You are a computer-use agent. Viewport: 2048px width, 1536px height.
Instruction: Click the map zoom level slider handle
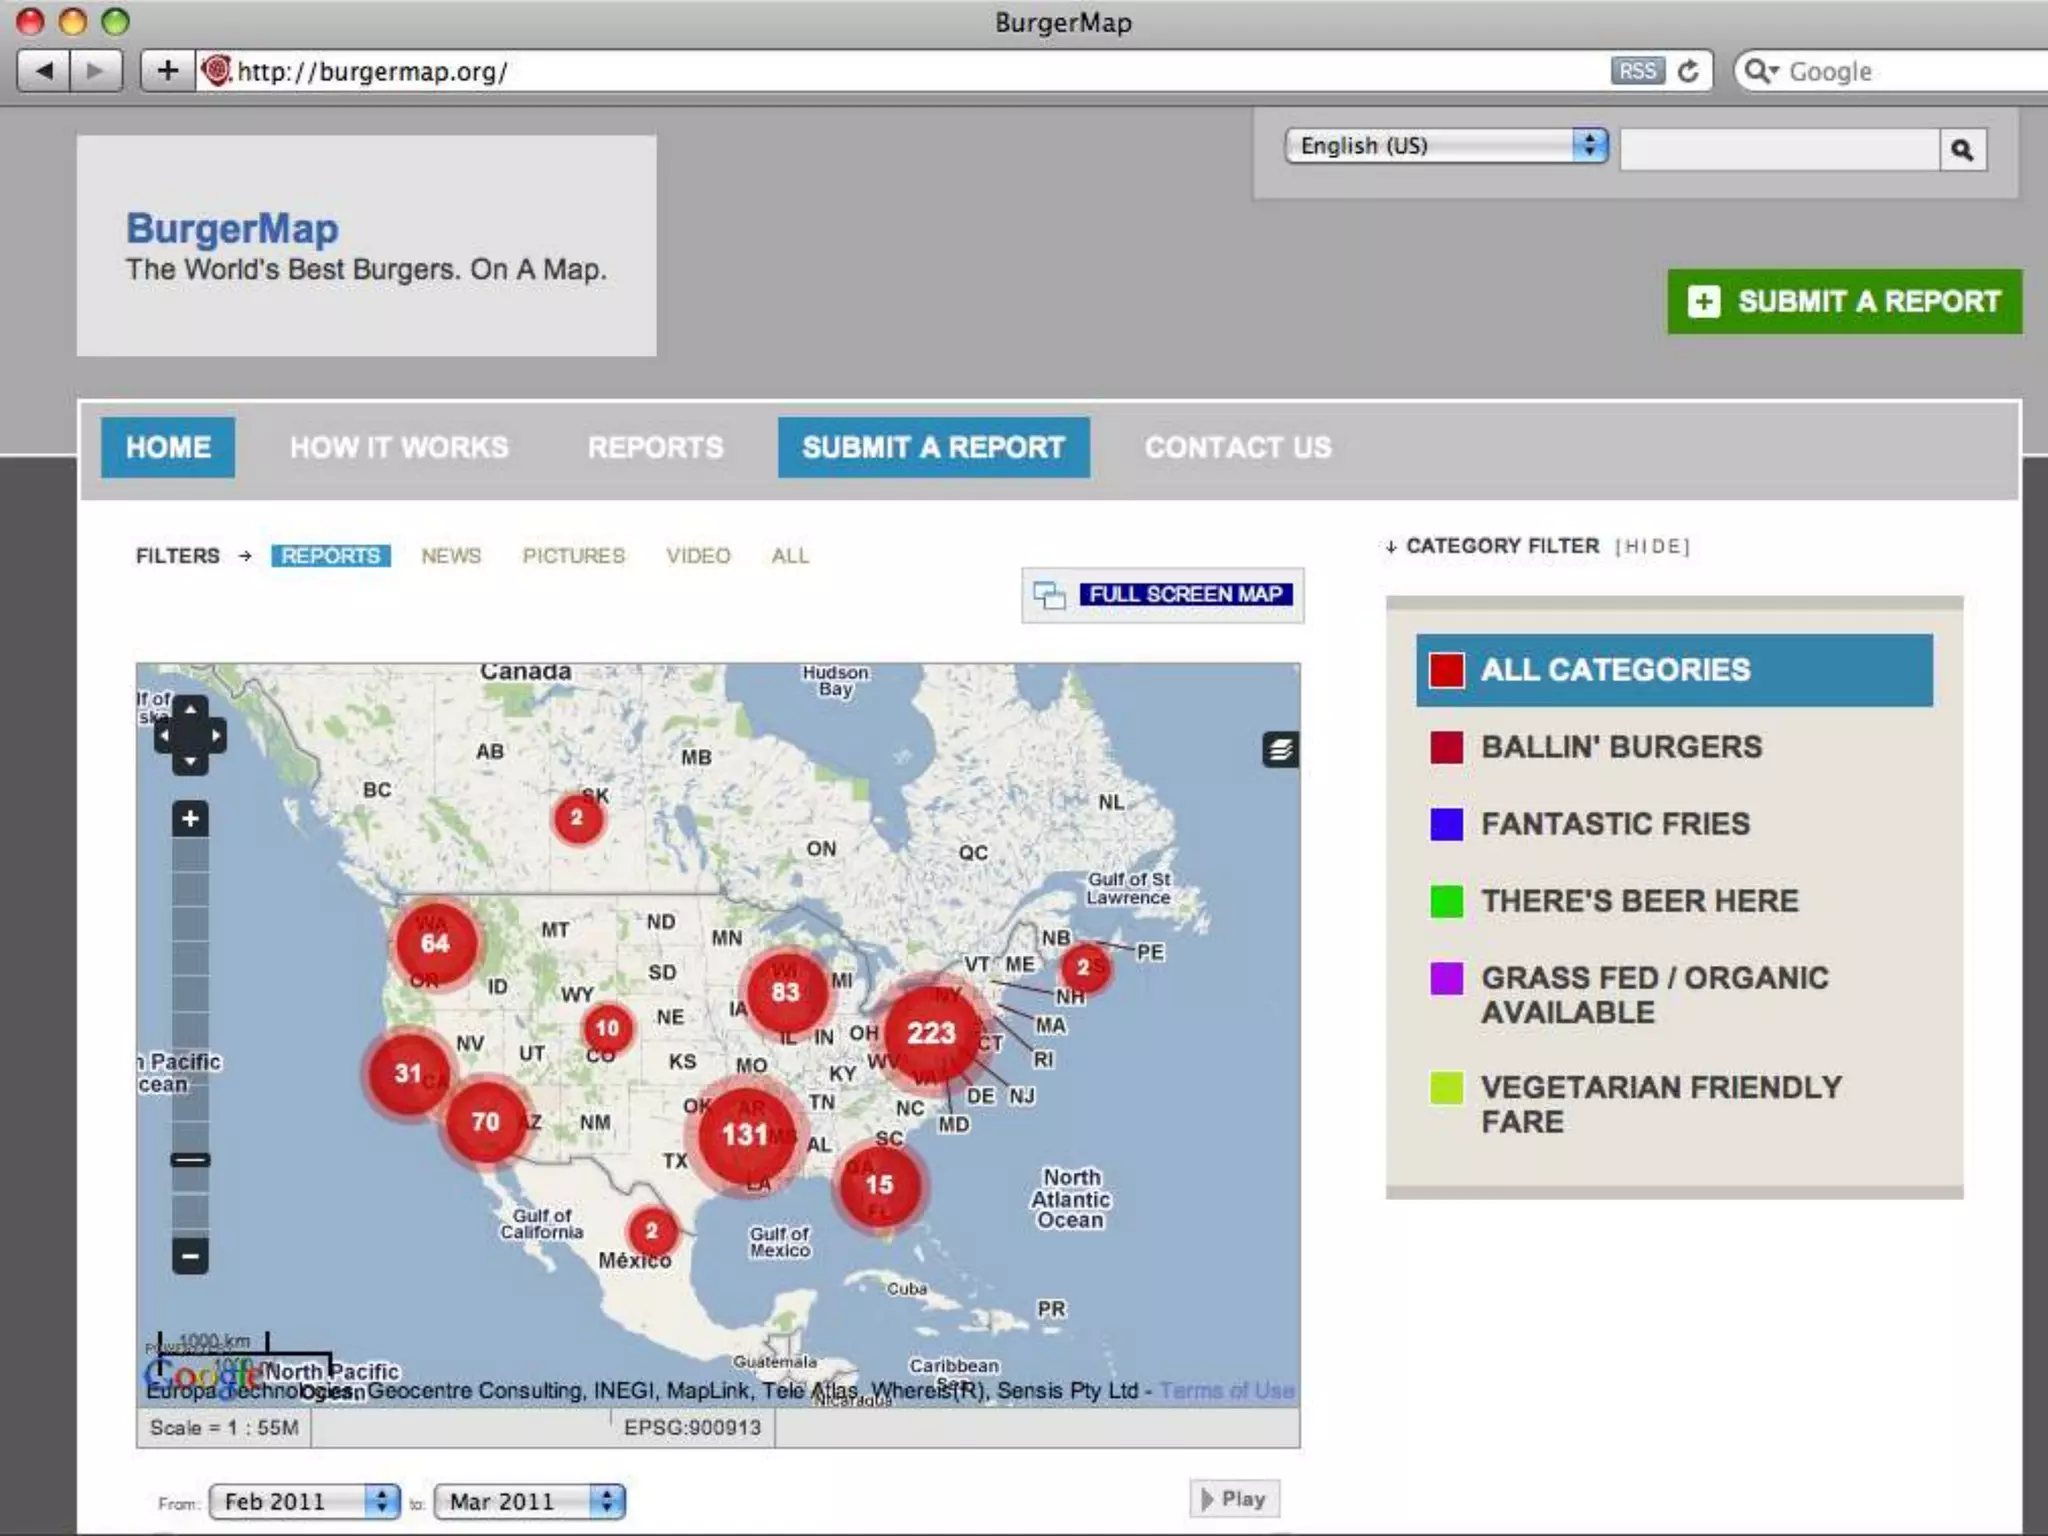tap(190, 1160)
